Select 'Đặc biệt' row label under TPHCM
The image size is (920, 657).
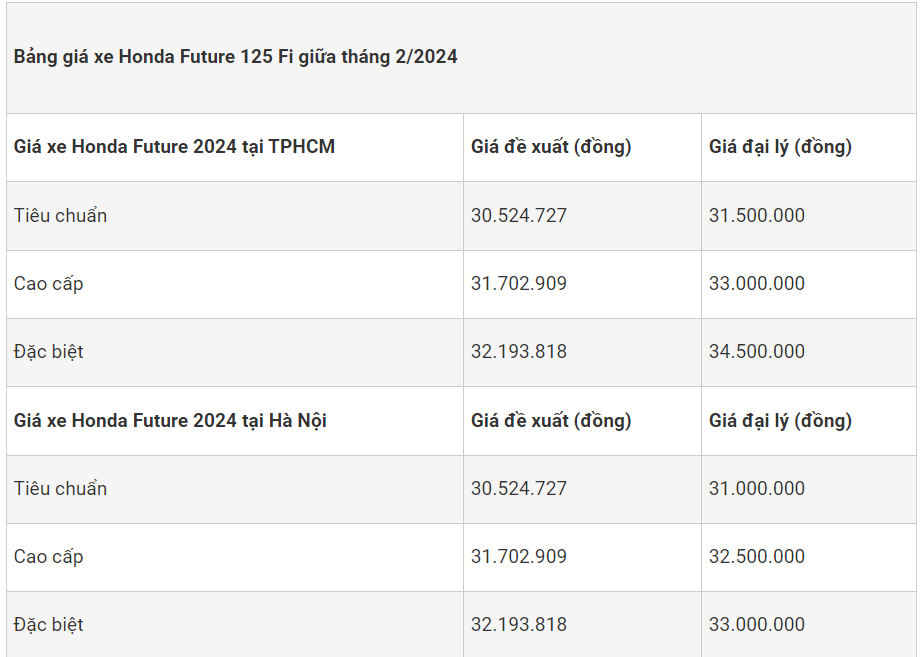tap(49, 351)
